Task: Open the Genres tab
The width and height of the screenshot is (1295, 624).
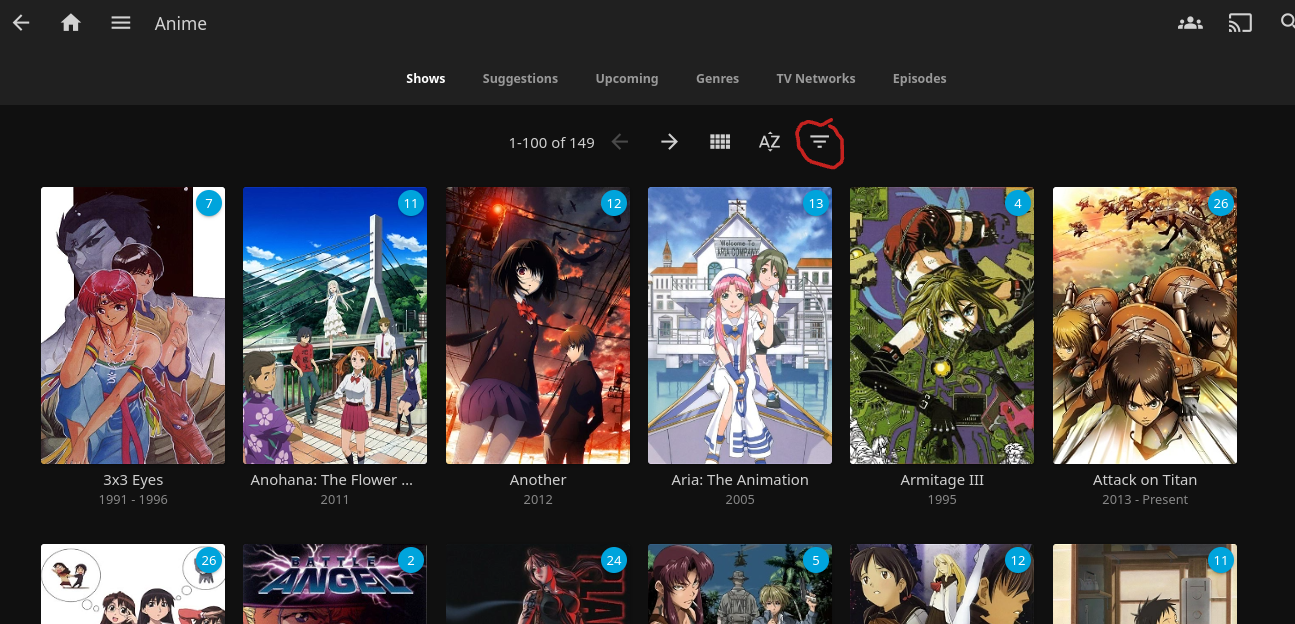Action: 717,78
